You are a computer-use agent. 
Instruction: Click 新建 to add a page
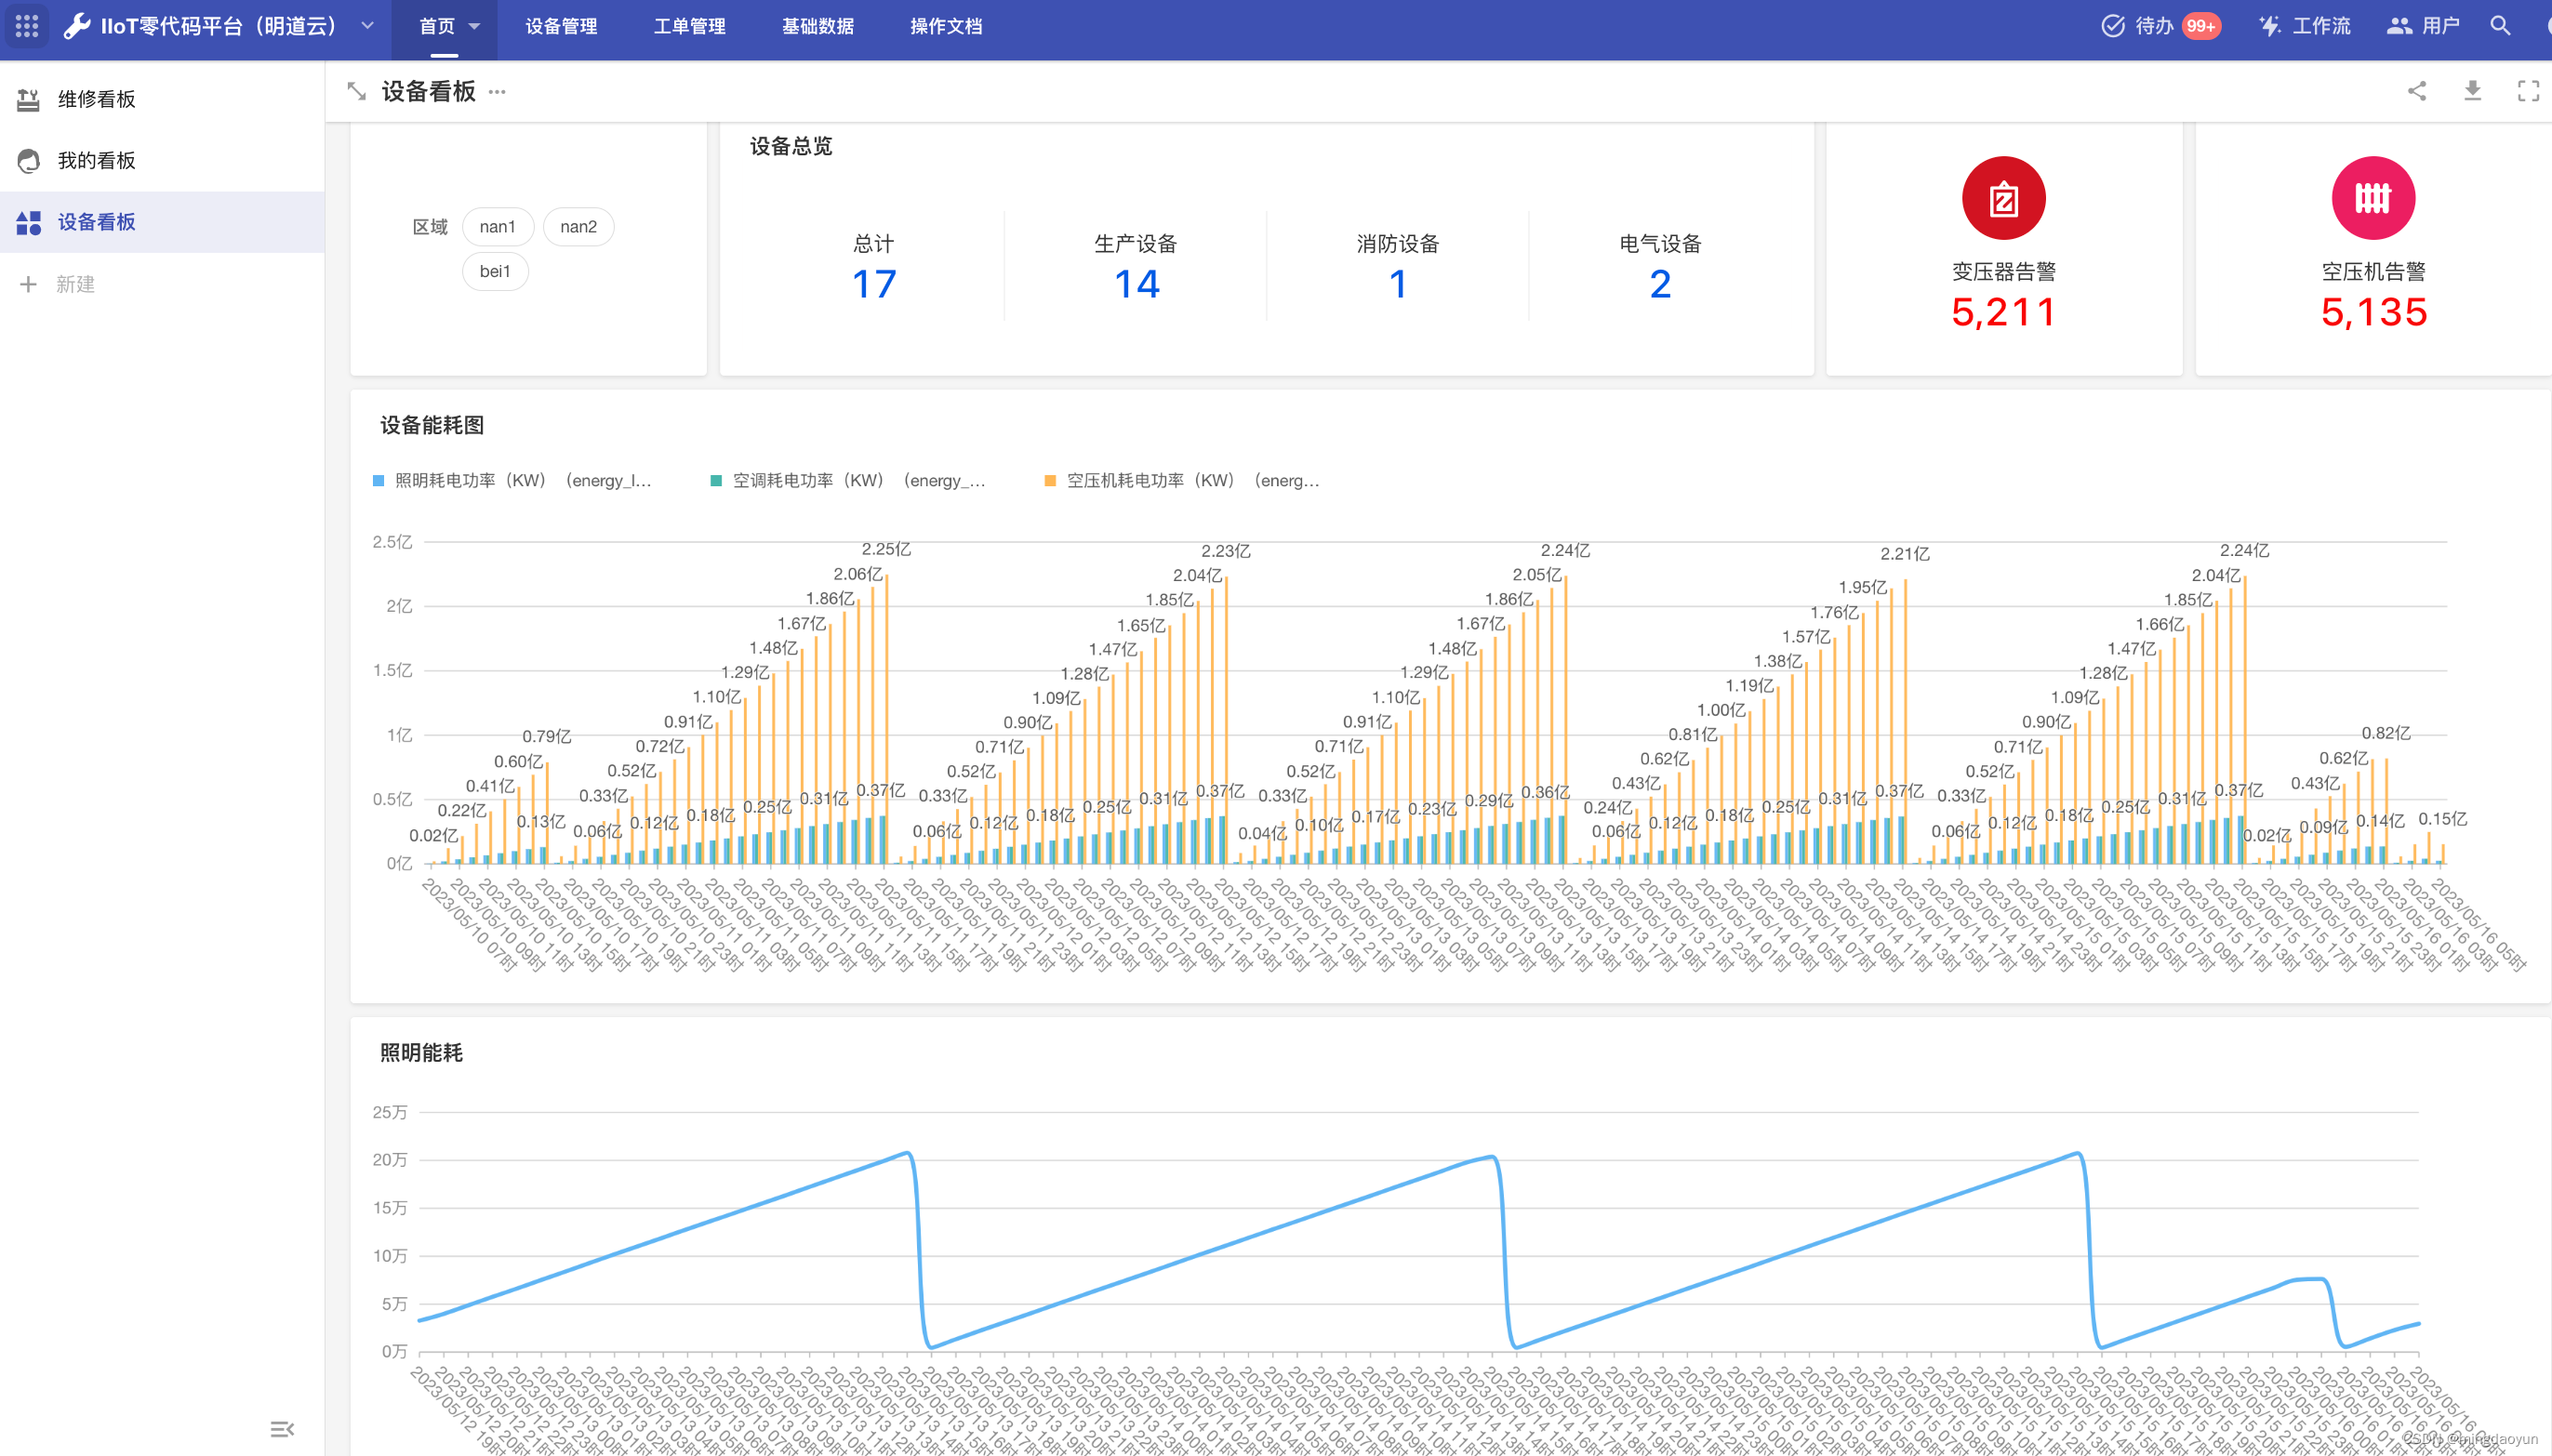tap(75, 284)
